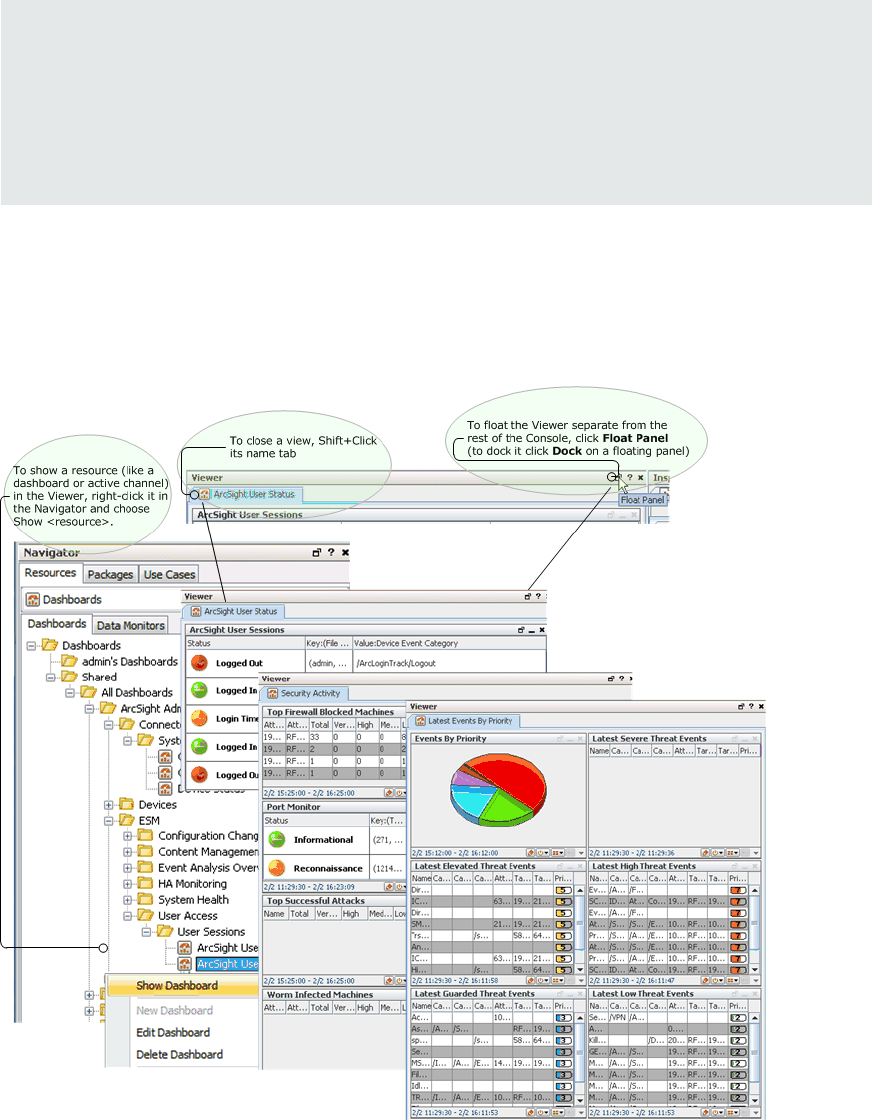Minimize the ArcSight User Sessions data monitor
Viewport: 872px width, 1120px height.
(x=531, y=630)
